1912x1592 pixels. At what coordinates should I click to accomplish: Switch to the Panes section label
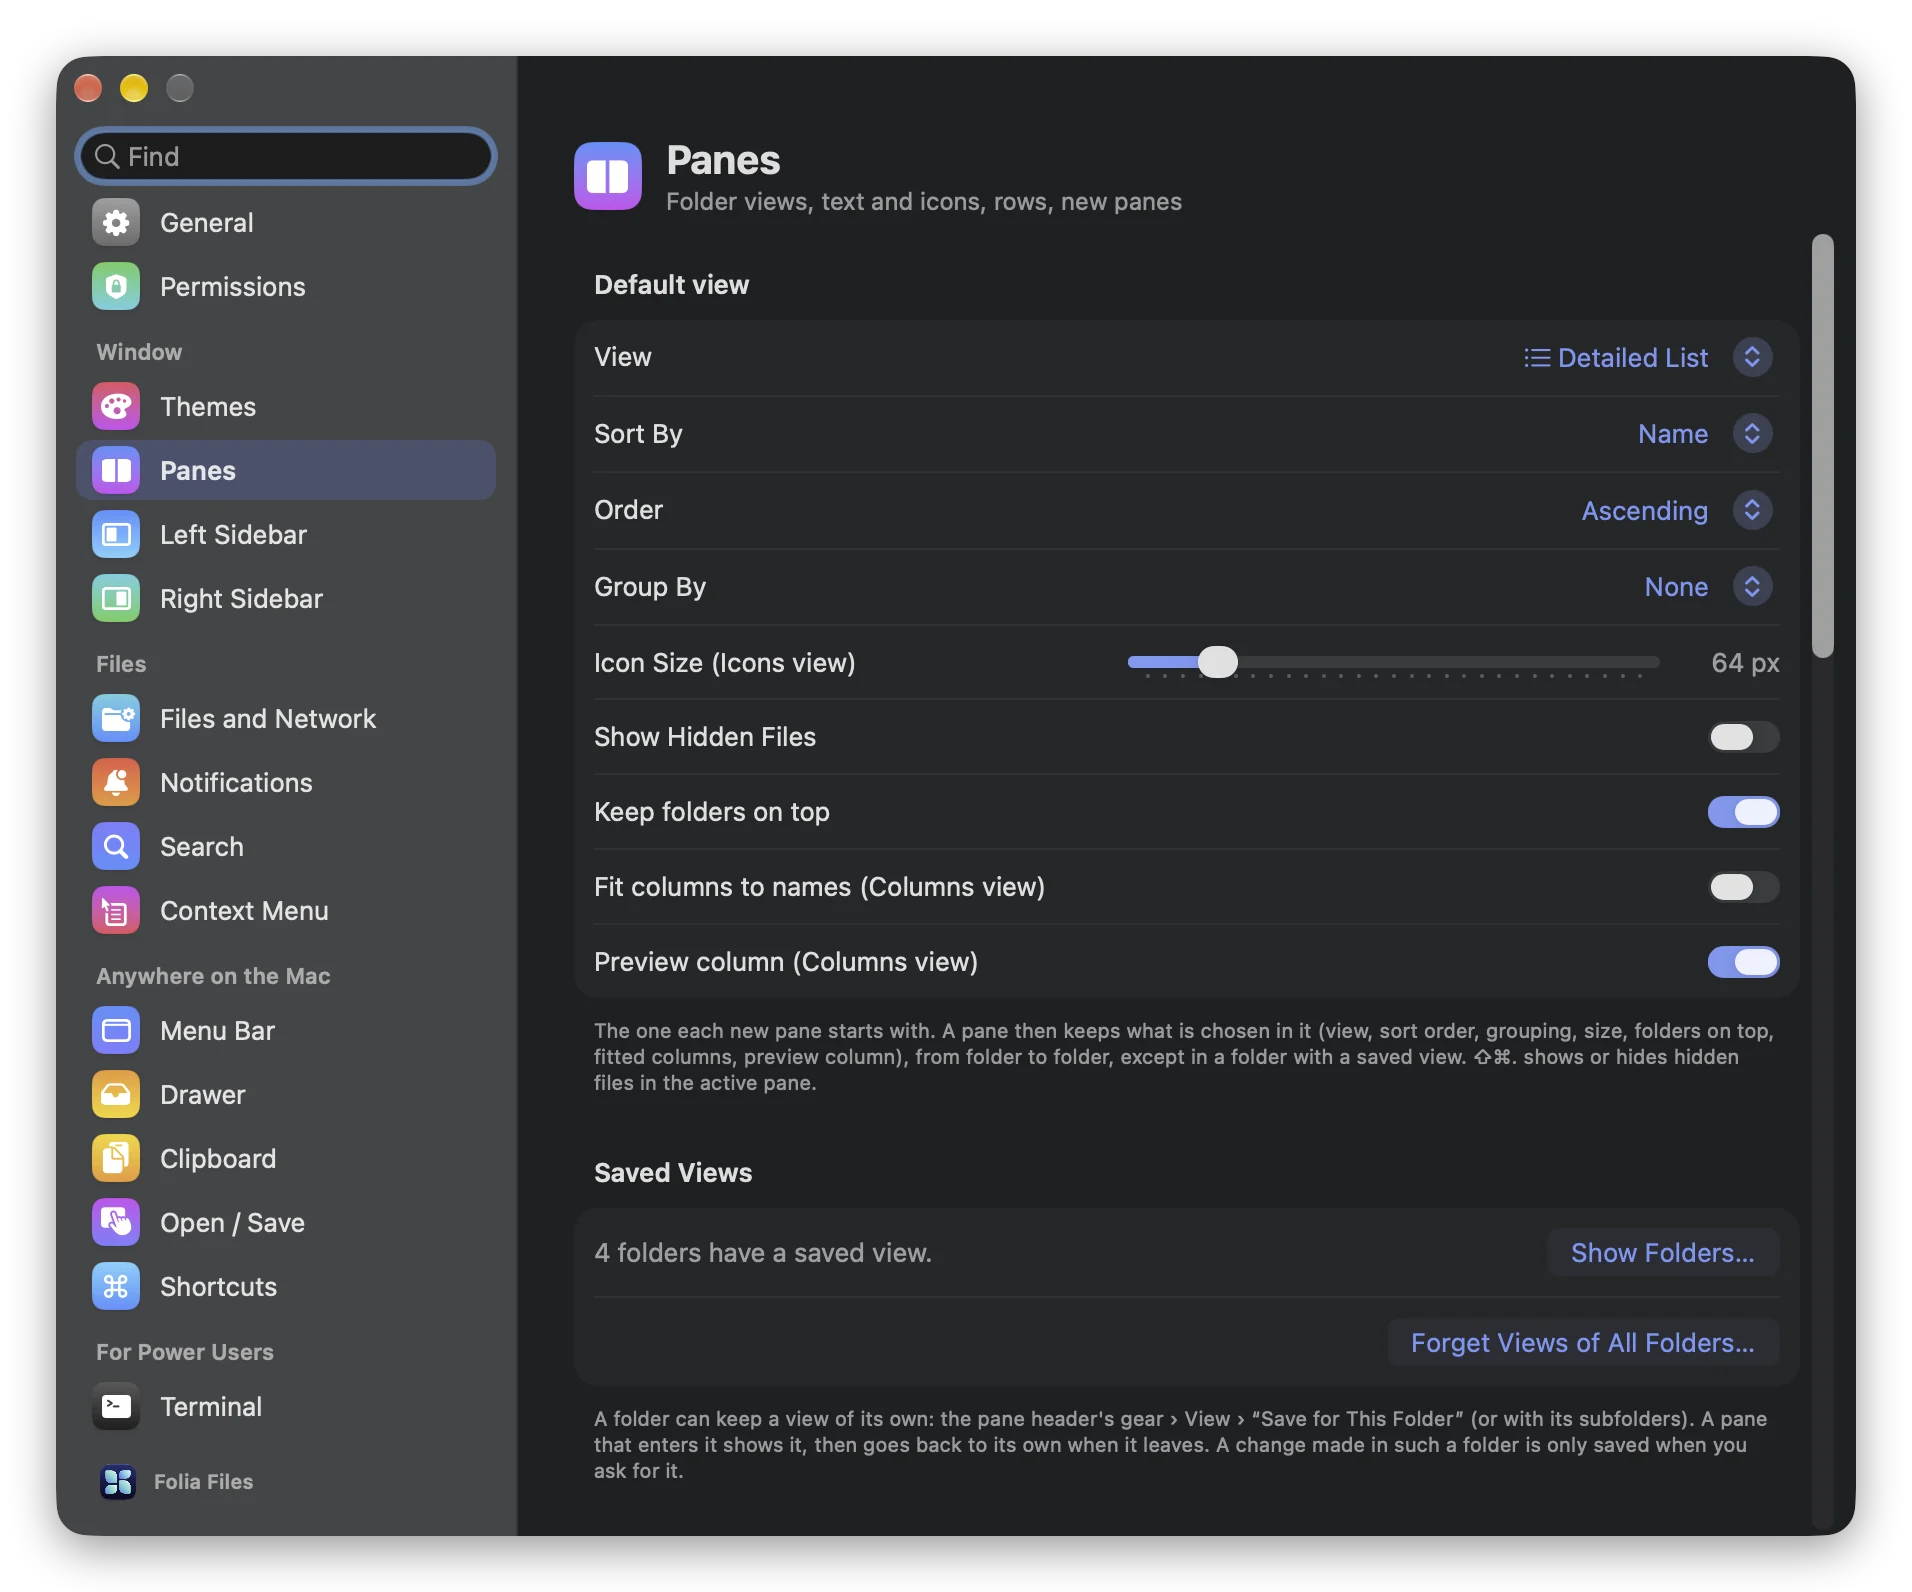pyautogui.click(x=198, y=470)
